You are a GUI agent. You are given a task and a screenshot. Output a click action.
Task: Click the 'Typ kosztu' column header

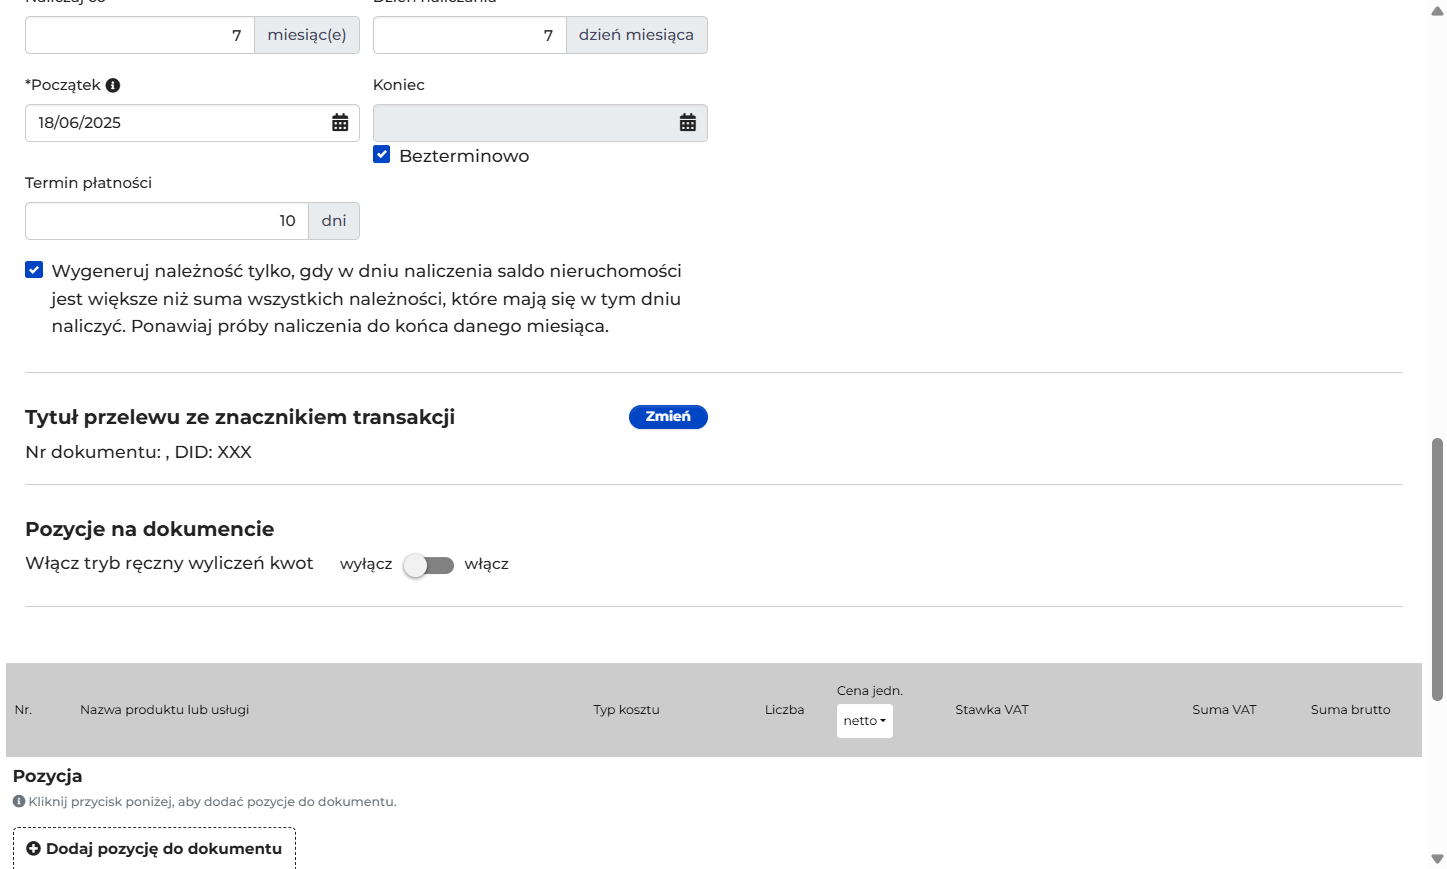[626, 710]
